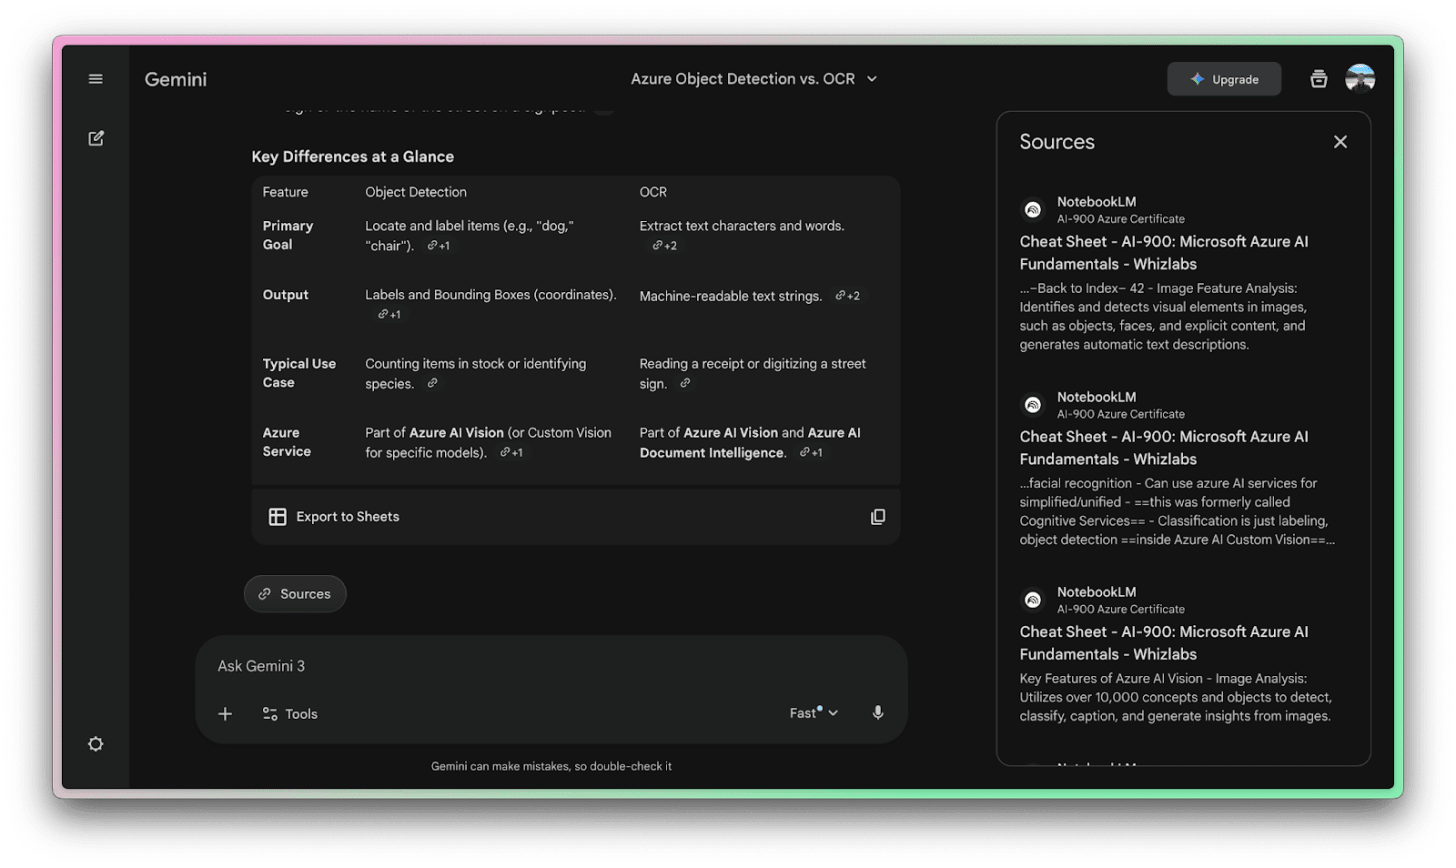This screenshot has height=868, width=1456.
Task: Click the microphone voice input icon
Action: (877, 713)
